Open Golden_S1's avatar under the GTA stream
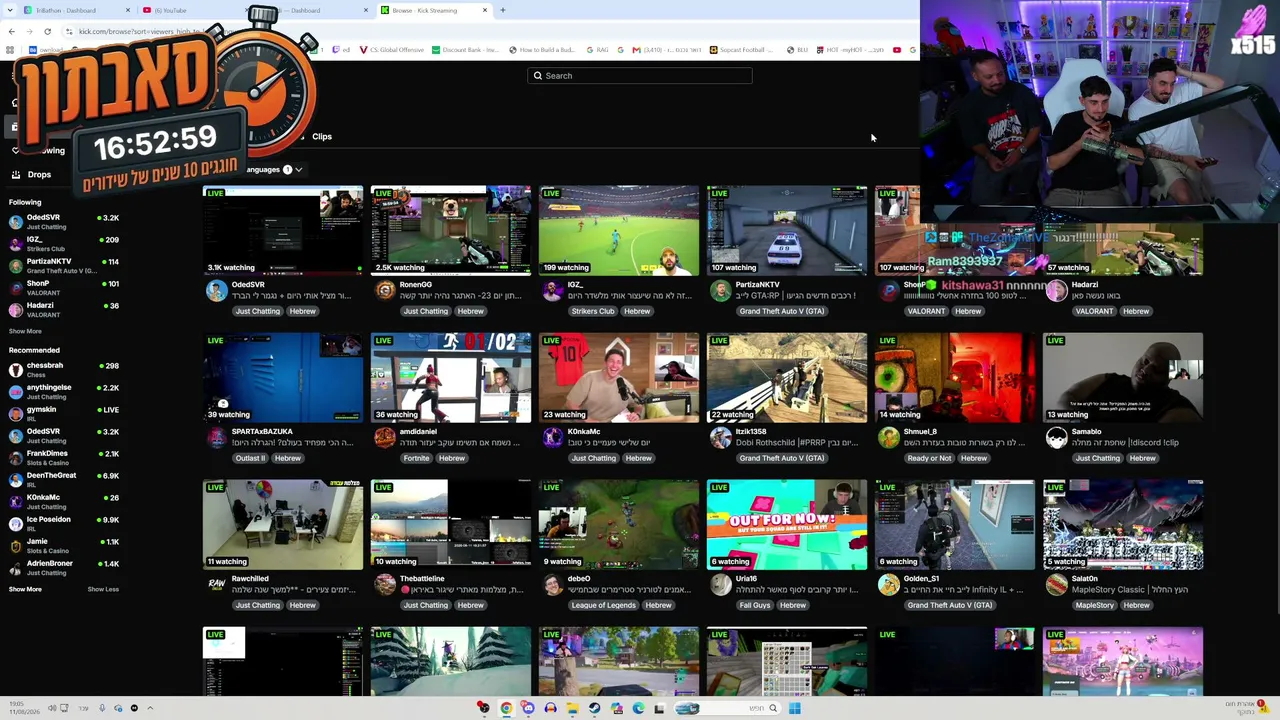This screenshot has width=1280, height=720. click(x=889, y=585)
